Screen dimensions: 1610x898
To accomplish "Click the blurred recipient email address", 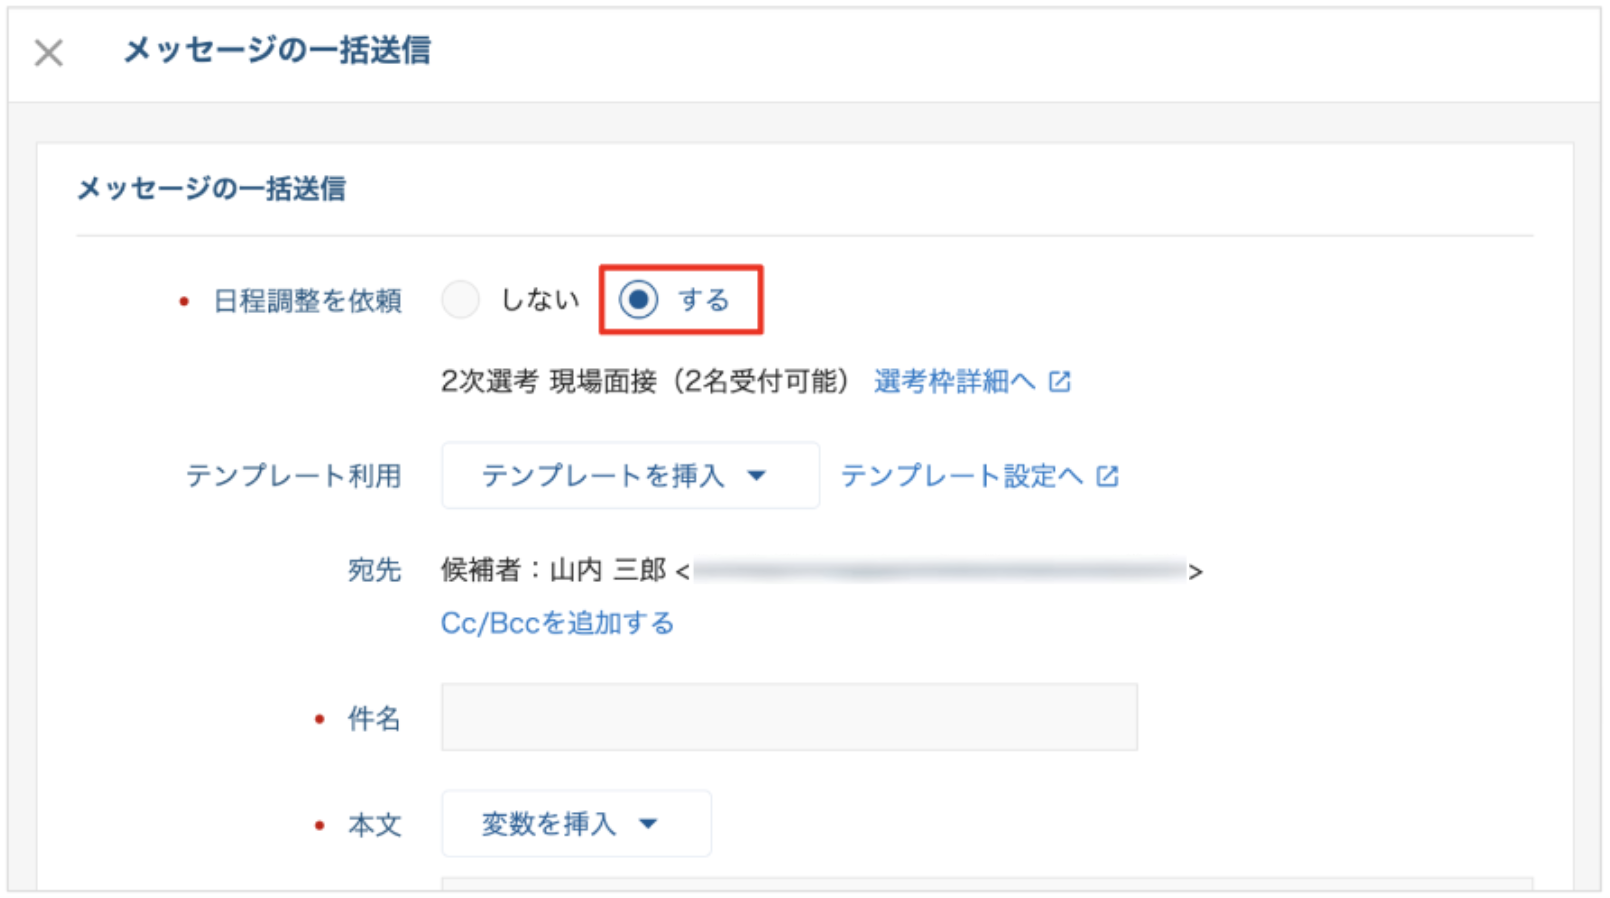I will pos(938,571).
